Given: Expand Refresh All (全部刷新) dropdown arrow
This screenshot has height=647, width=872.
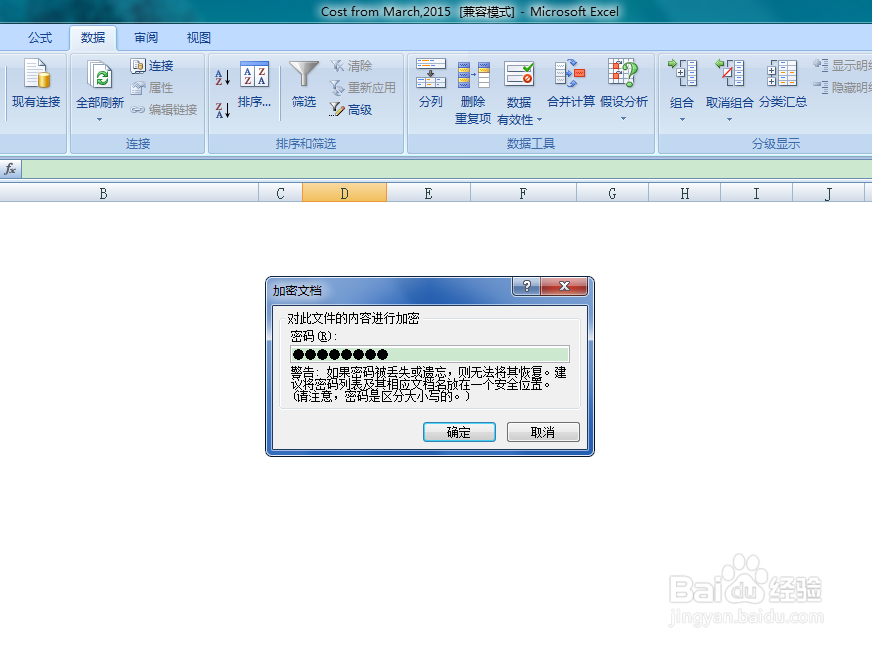Looking at the screenshot, I should [100, 120].
